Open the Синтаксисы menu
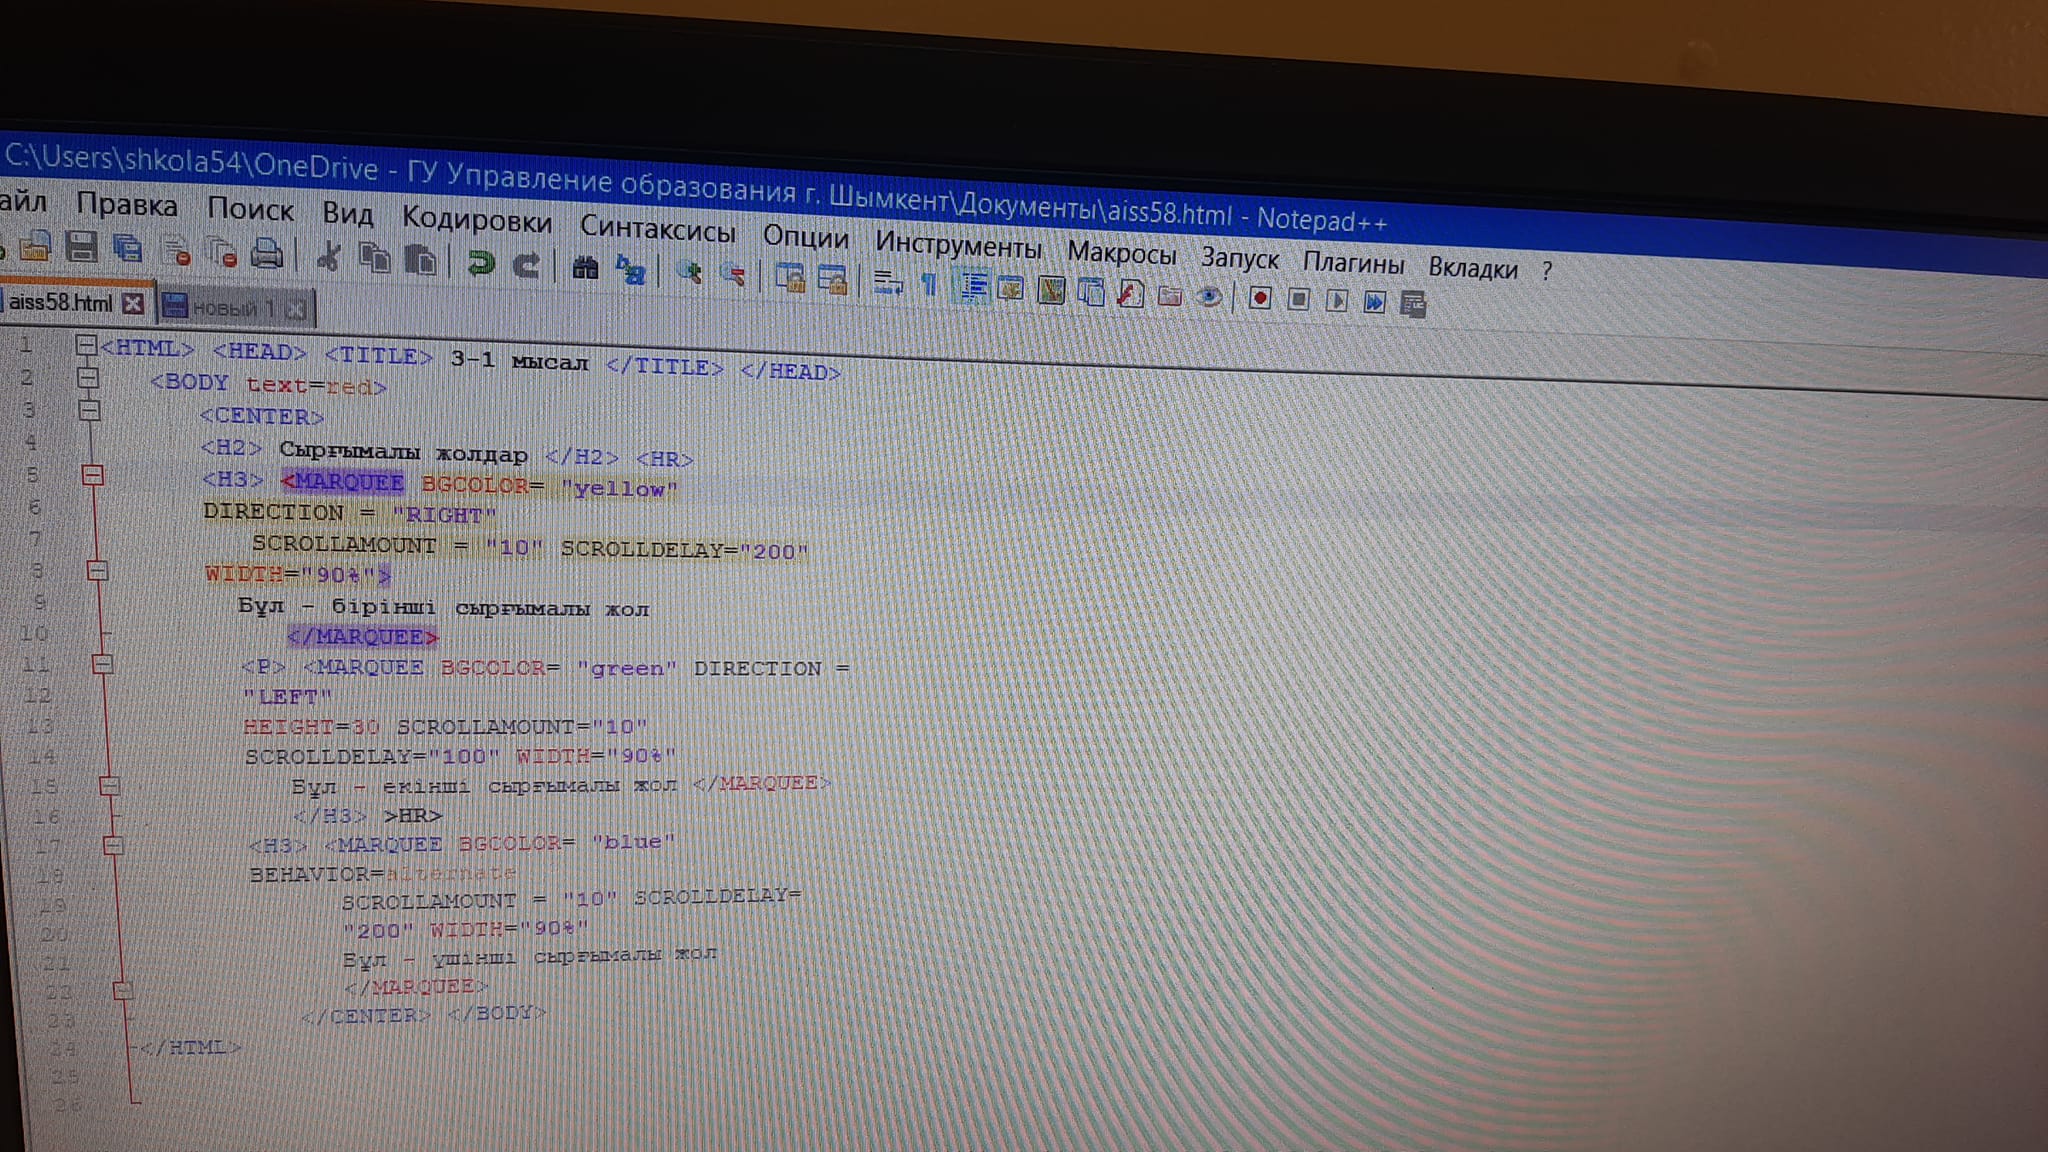Image resolution: width=2048 pixels, height=1152 pixels. pos(657,229)
